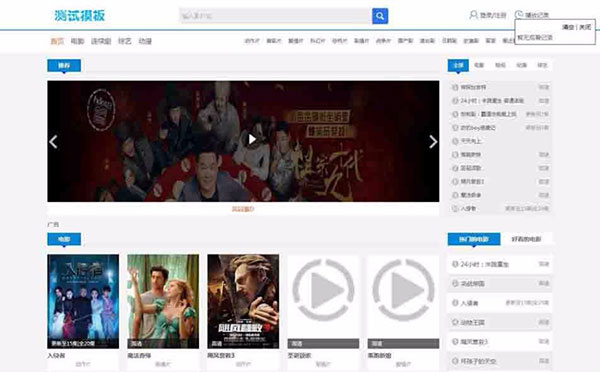The height and width of the screenshot is (372, 600).
Task: Open the 欧美剧 category link
Action: pos(471,41)
